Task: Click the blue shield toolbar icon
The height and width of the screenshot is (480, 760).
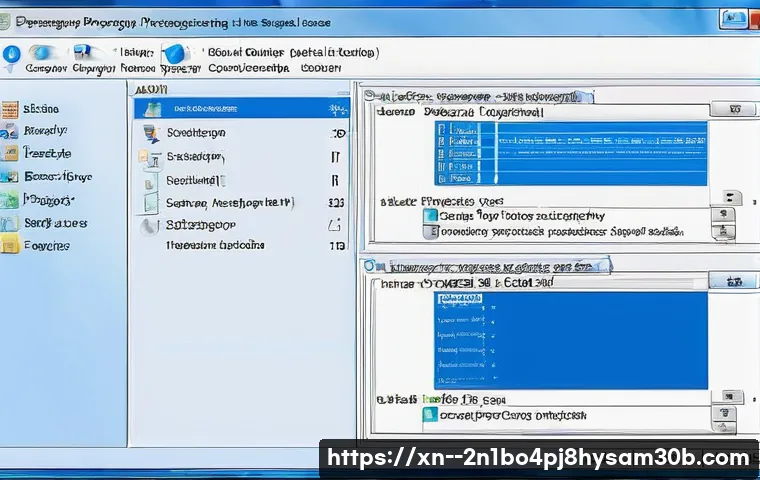Action: pos(174,53)
